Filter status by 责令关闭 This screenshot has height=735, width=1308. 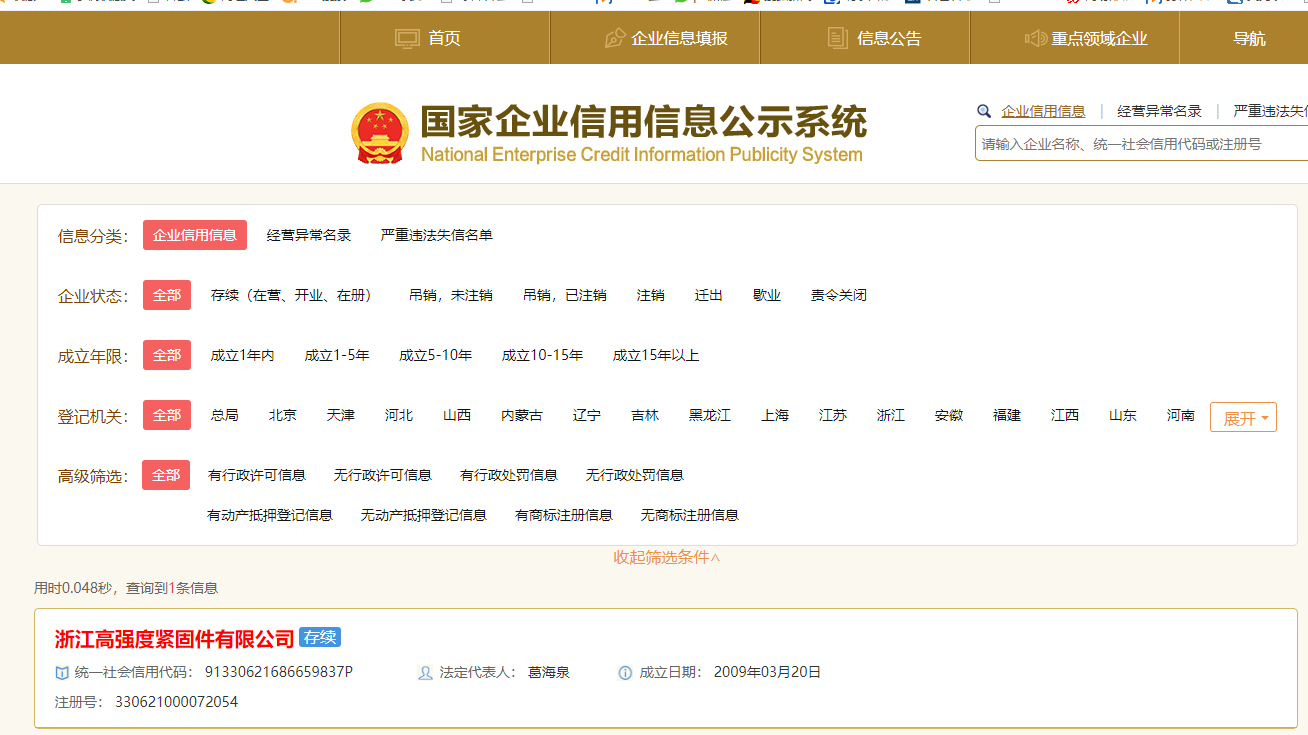click(839, 295)
